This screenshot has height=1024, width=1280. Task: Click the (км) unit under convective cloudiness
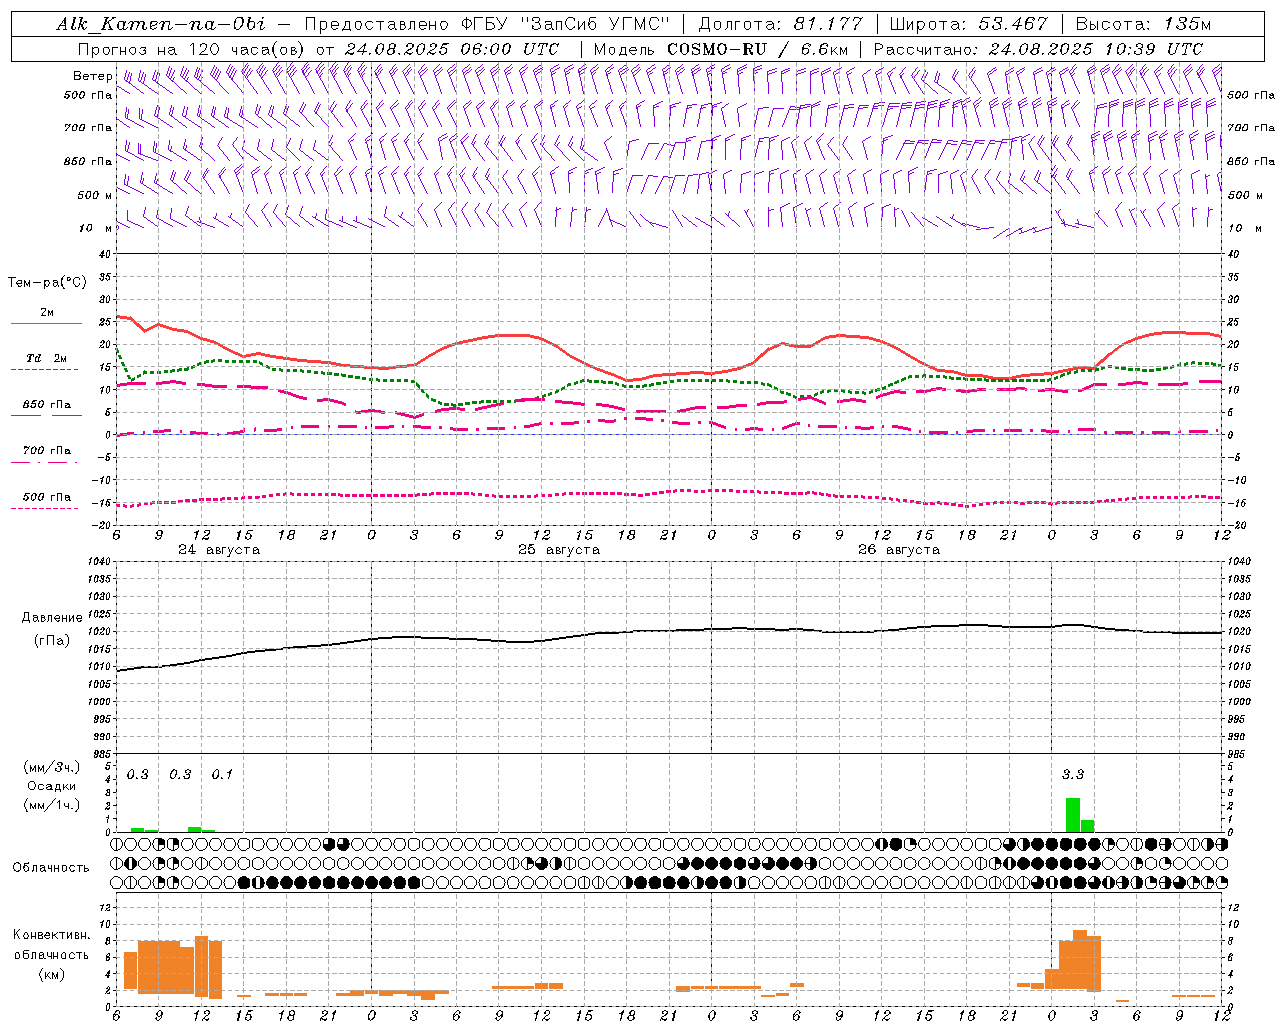(51, 974)
